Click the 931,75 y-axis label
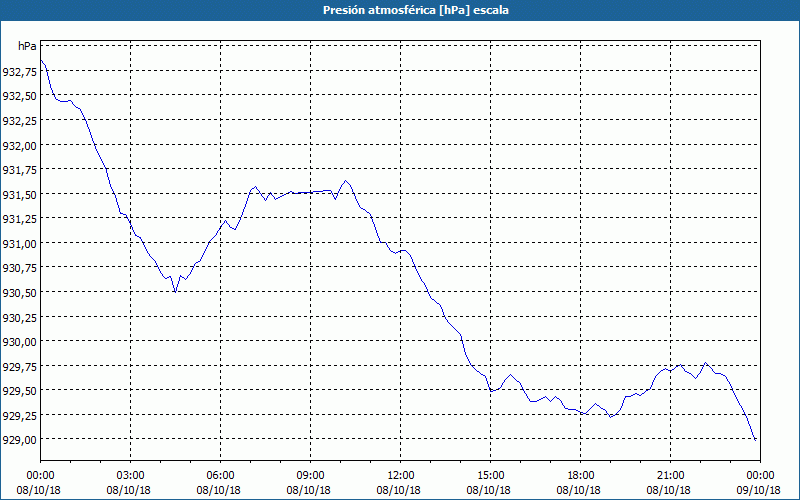The width and height of the screenshot is (800, 500). click(19, 170)
